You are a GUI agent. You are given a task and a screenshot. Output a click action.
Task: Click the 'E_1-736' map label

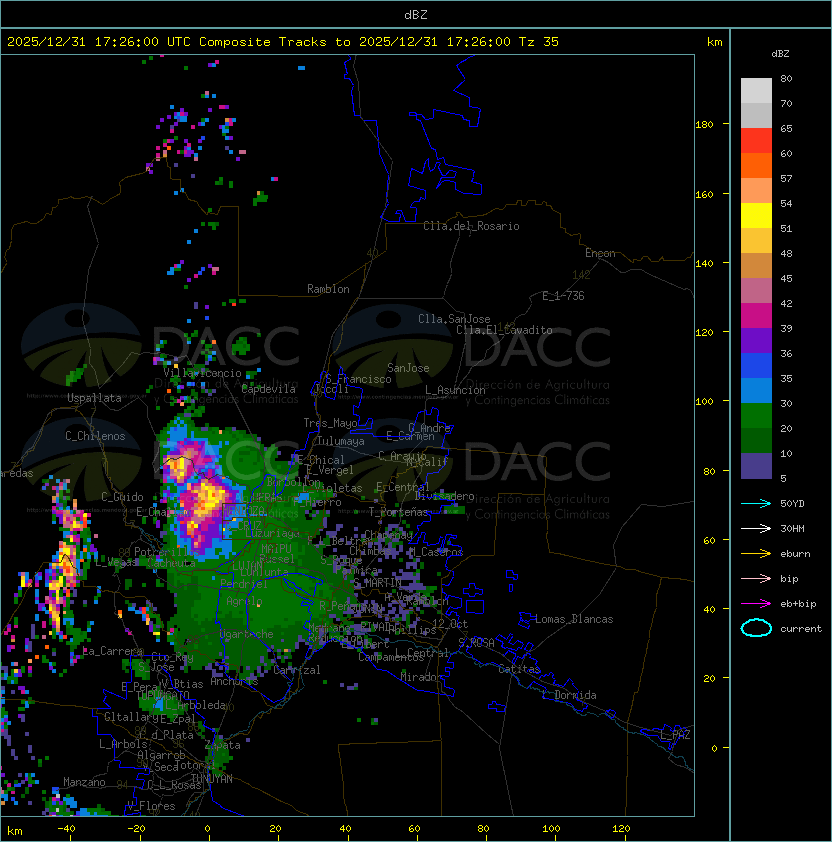563,295
